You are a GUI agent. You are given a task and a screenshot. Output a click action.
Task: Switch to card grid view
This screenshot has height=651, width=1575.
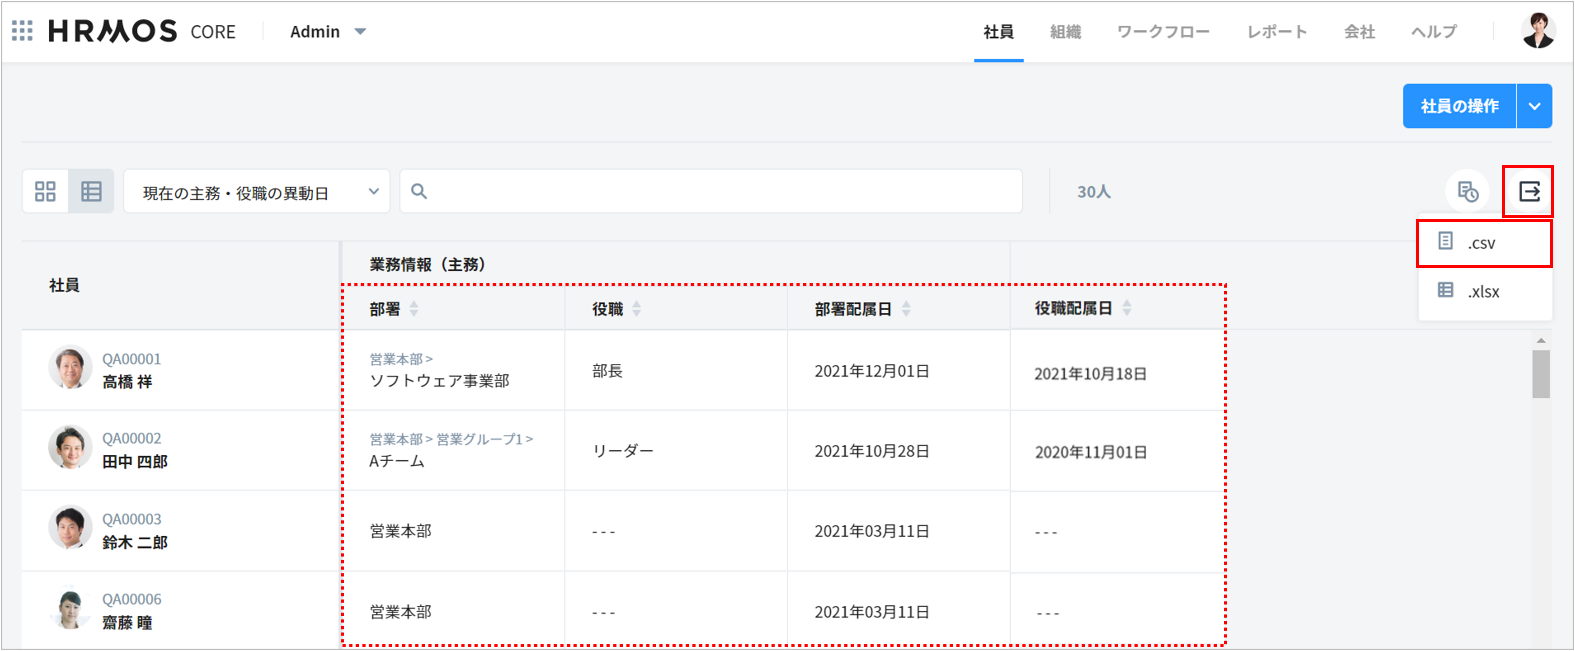[x=46, y=191]
